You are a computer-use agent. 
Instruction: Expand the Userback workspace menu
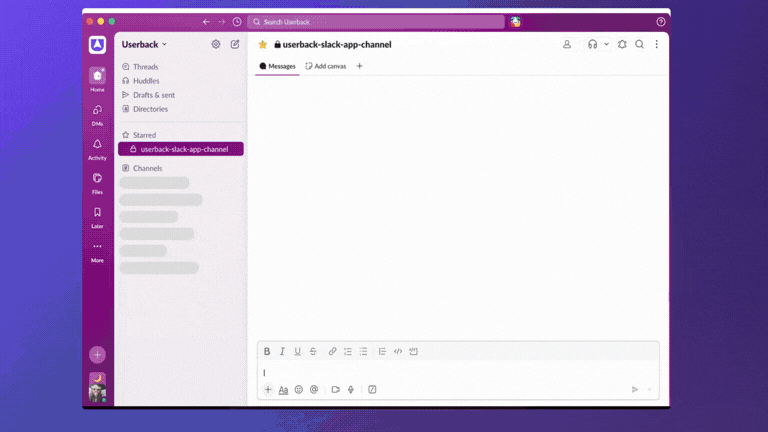tap(144, 44)
